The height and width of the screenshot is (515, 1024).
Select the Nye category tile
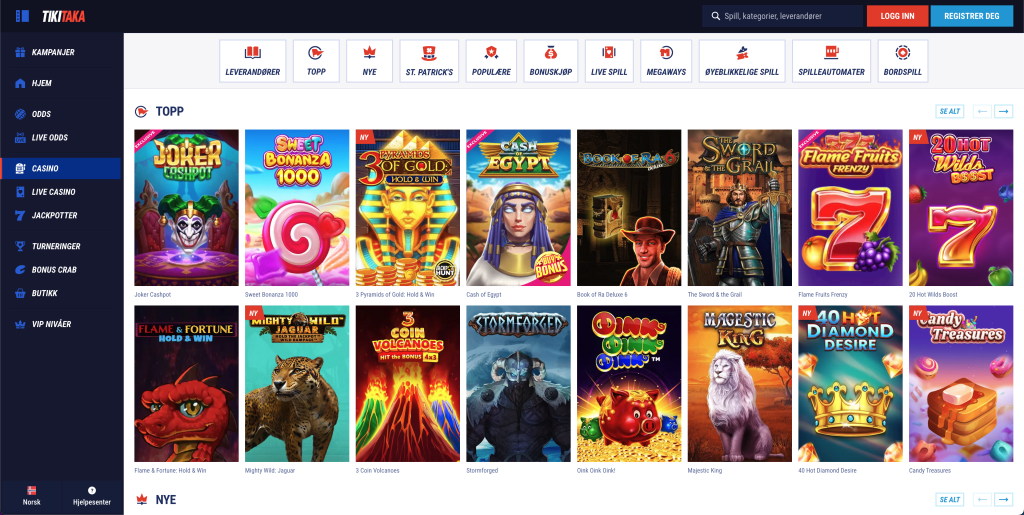(370, 61)
